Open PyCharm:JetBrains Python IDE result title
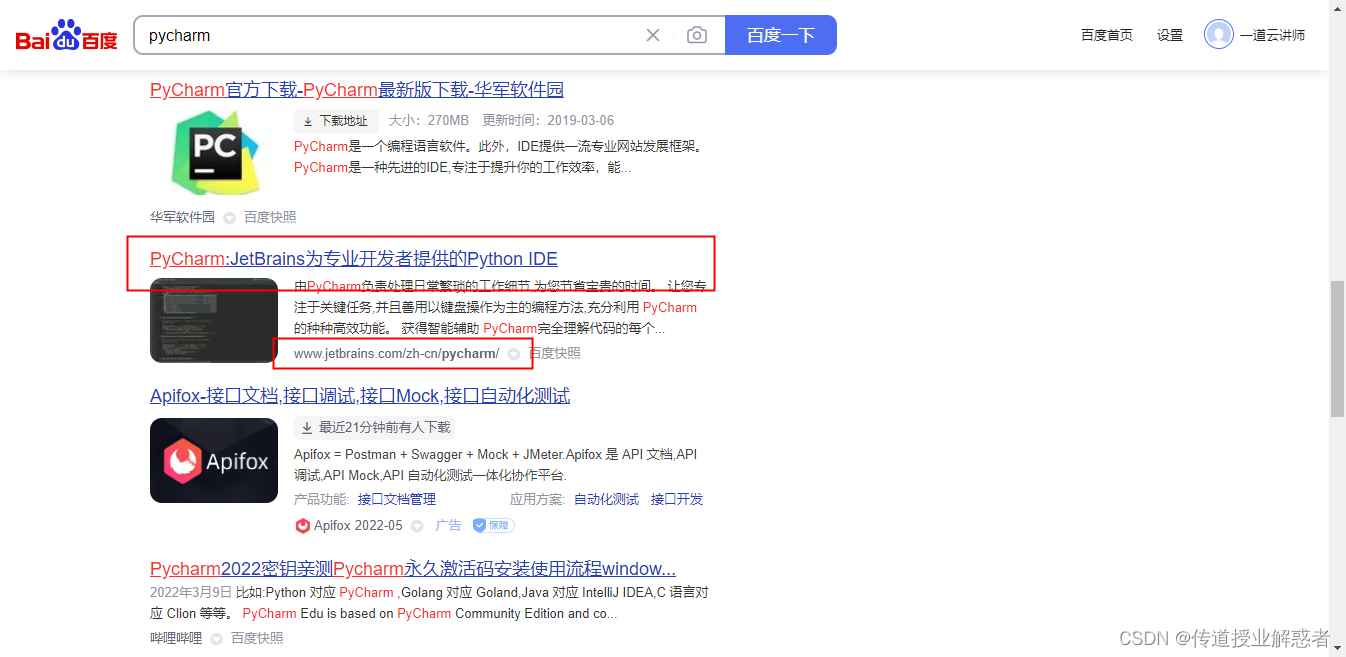 coord(354,259)
